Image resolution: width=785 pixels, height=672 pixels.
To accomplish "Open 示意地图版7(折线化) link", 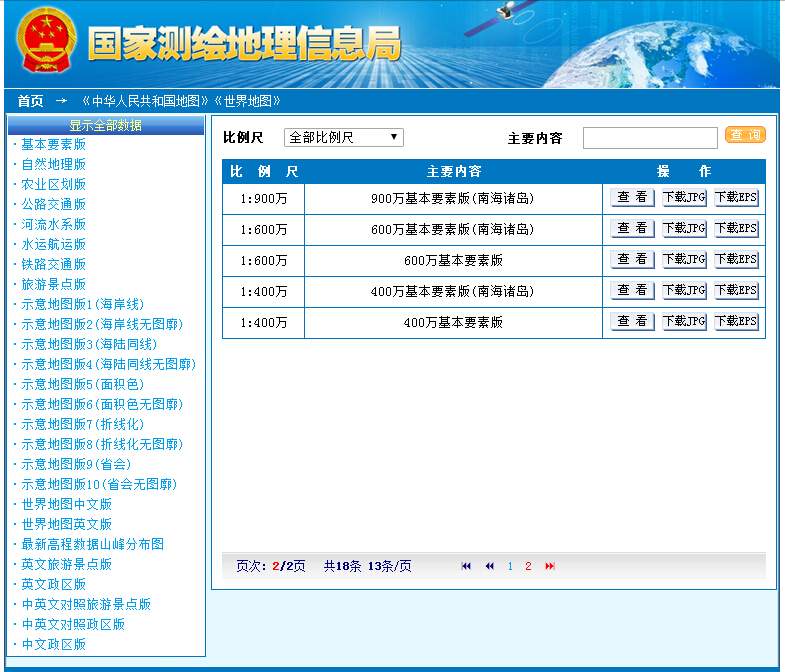I will [x=83, y=425].
